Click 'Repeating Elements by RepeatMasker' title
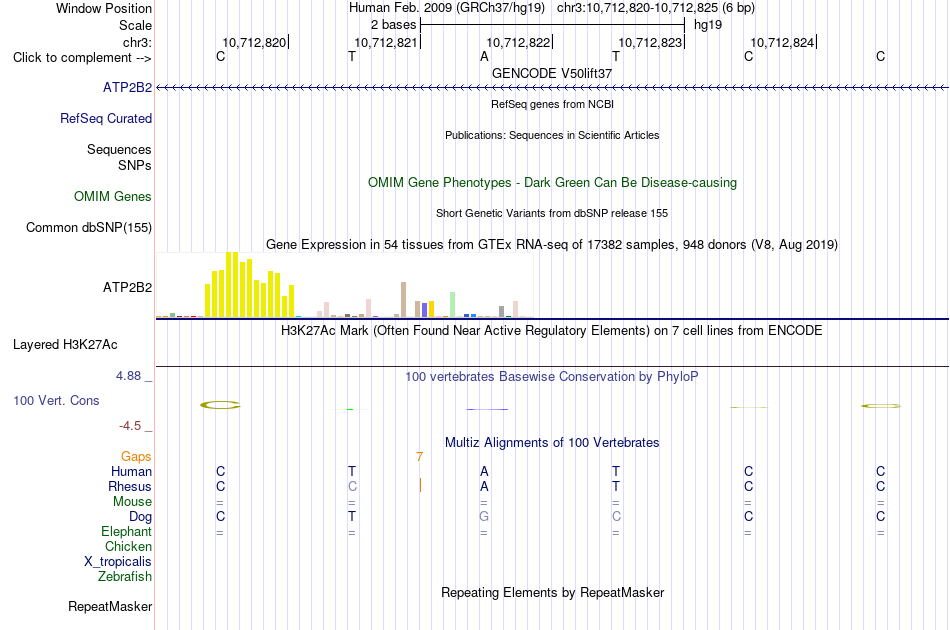 click(x=552, y=592)
